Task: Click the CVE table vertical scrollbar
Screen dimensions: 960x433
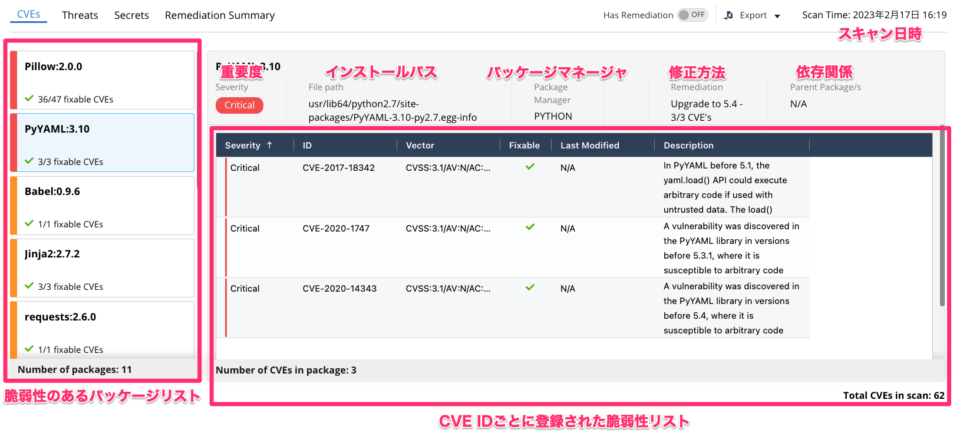Action: (x=941, y=217)
